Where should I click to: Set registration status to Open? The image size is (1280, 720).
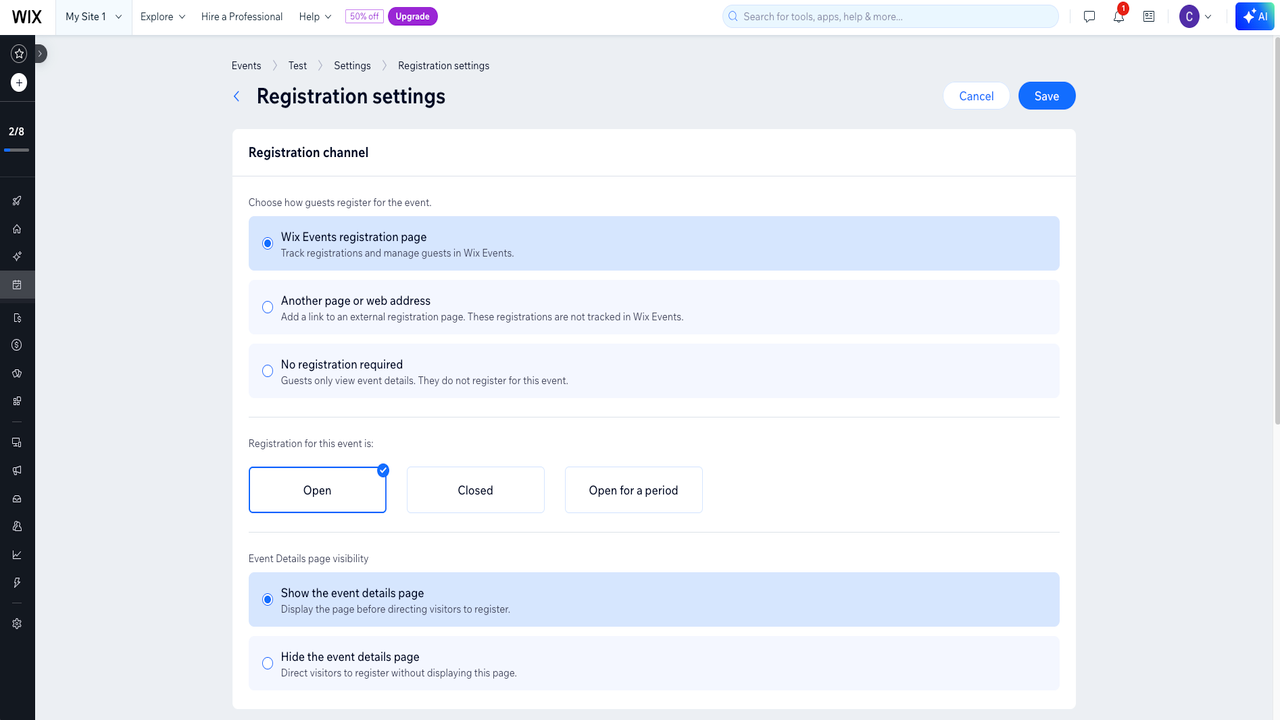317,490
